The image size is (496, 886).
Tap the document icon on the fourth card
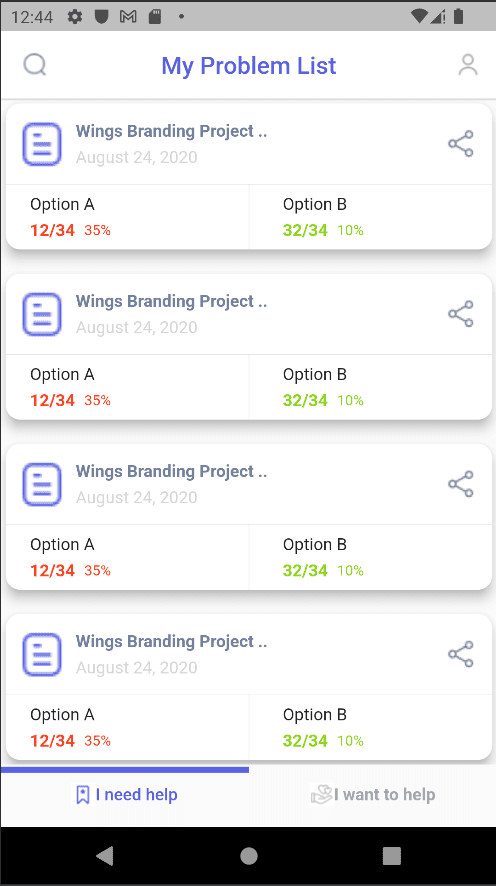pos(42,654)
